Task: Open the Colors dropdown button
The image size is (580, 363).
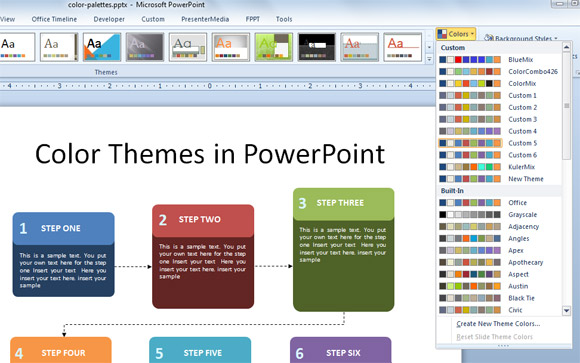Action: pos(456,34)
